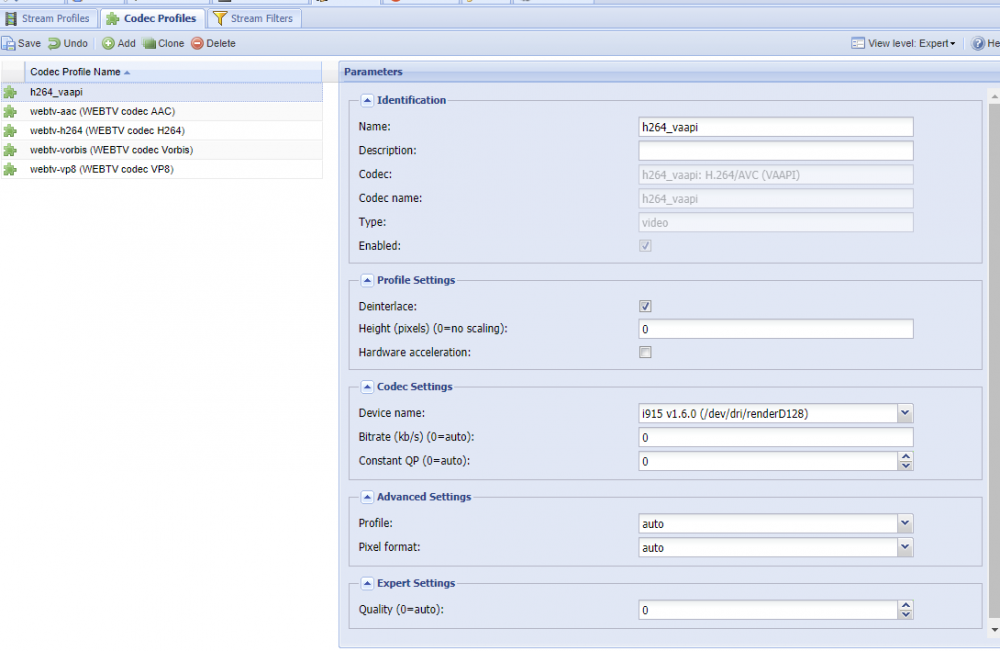Screen dimensions: 1000x651
Task: Switch to the Stream Filters tab
Action: [254, 18]
